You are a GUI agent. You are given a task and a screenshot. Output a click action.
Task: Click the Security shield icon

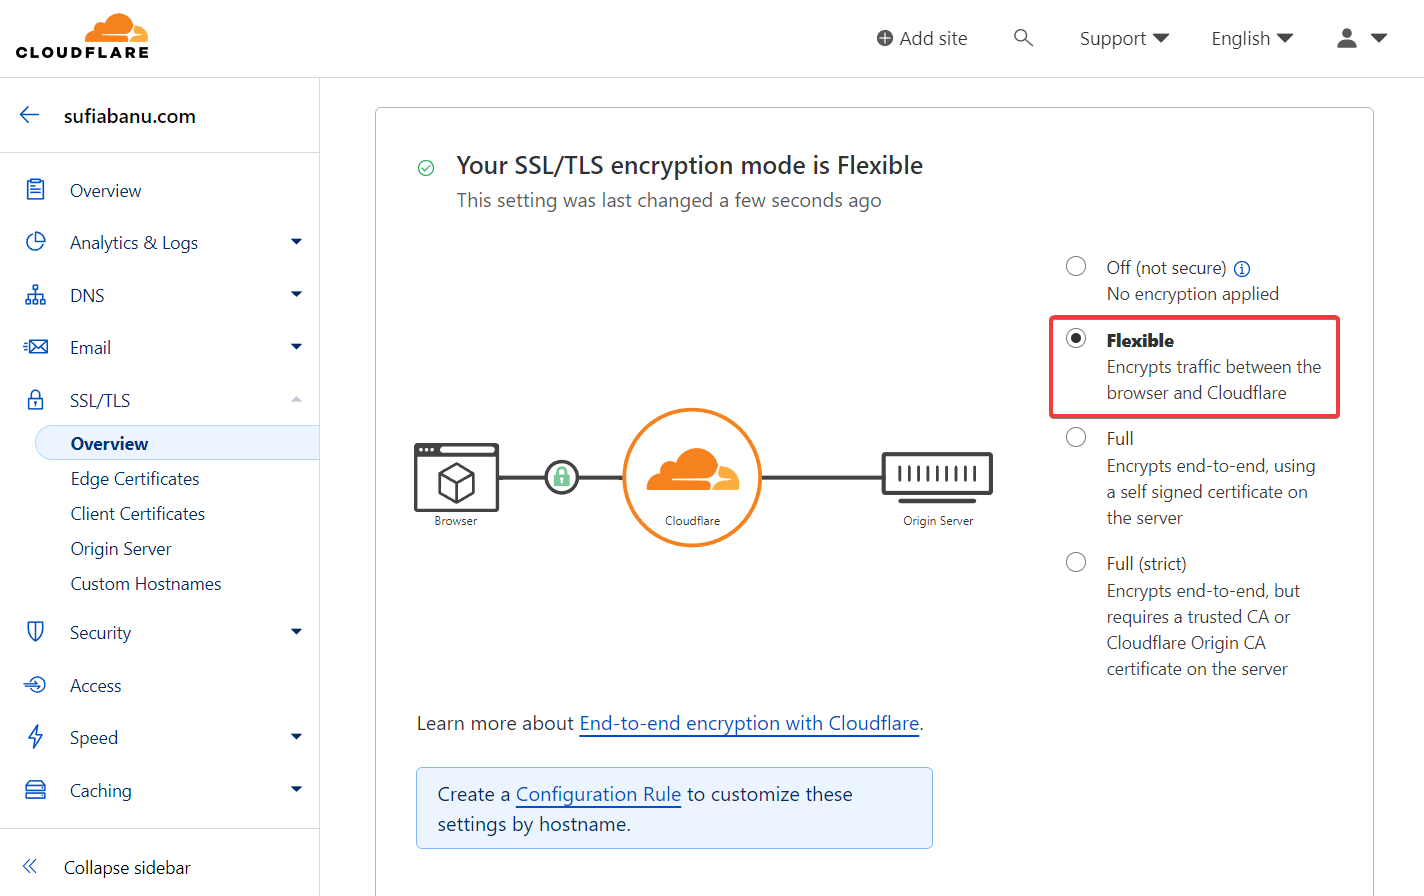36,631
